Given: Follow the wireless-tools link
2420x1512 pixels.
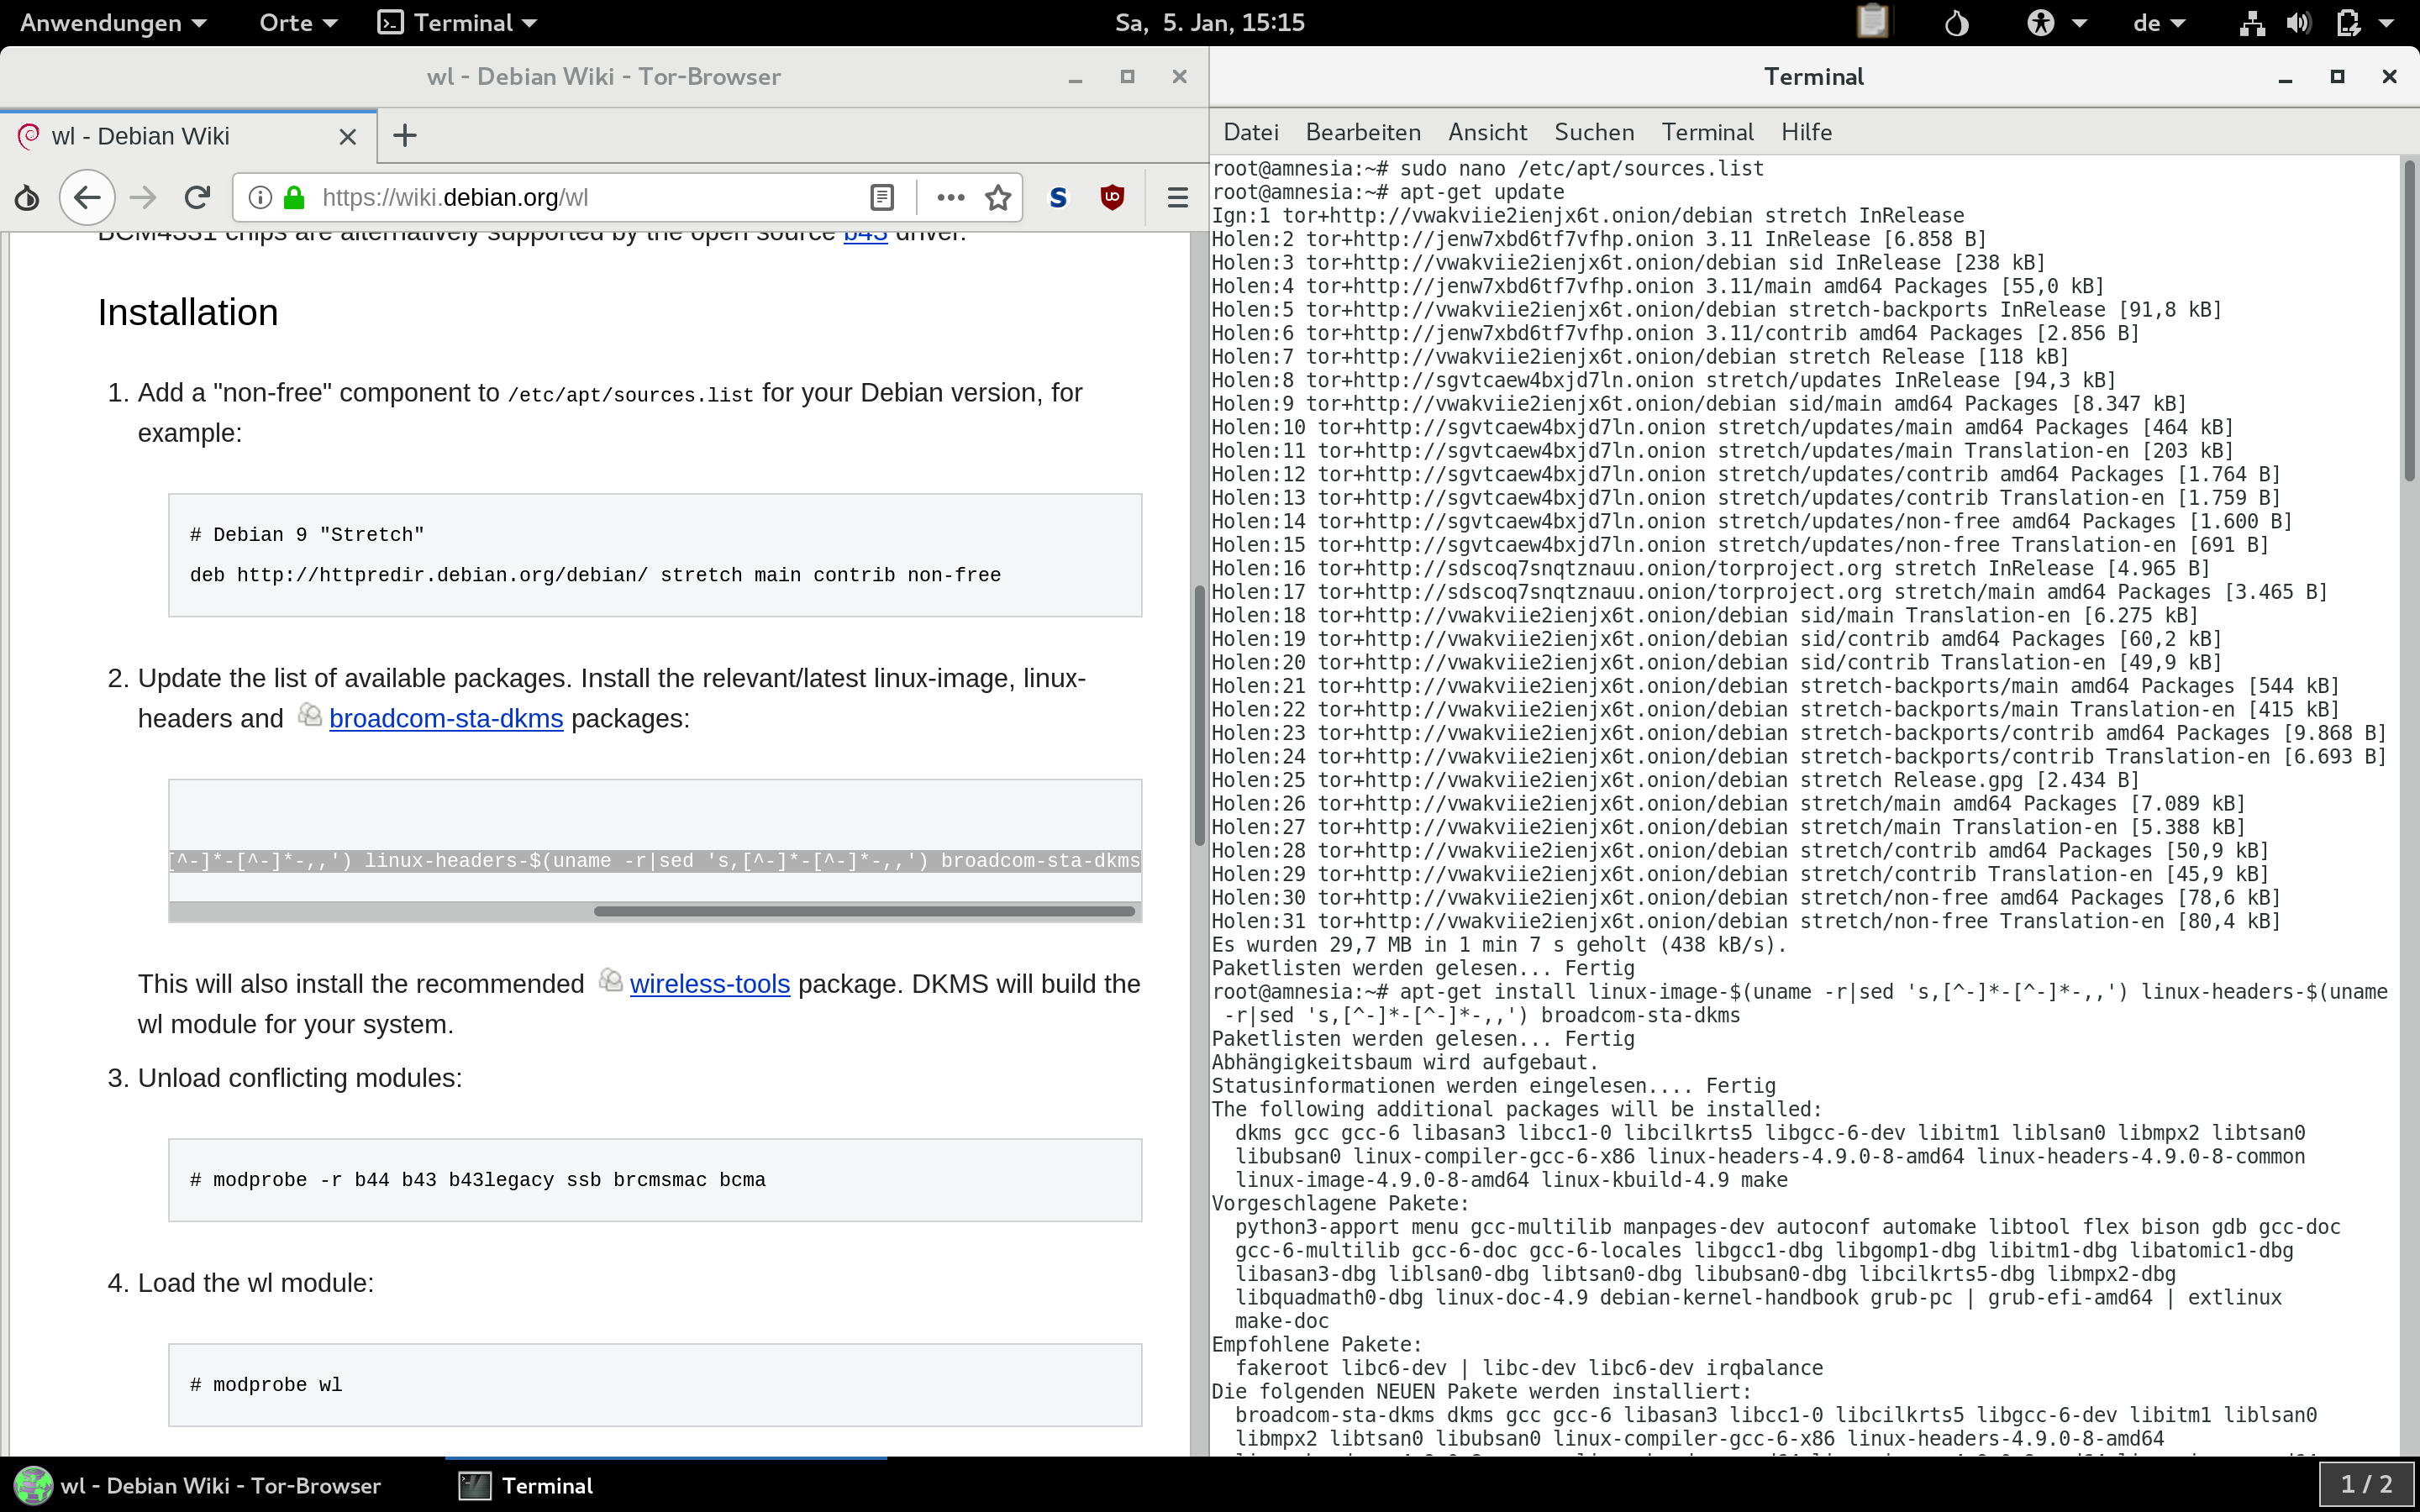Looking at the screenshot, I should point(710,984).
